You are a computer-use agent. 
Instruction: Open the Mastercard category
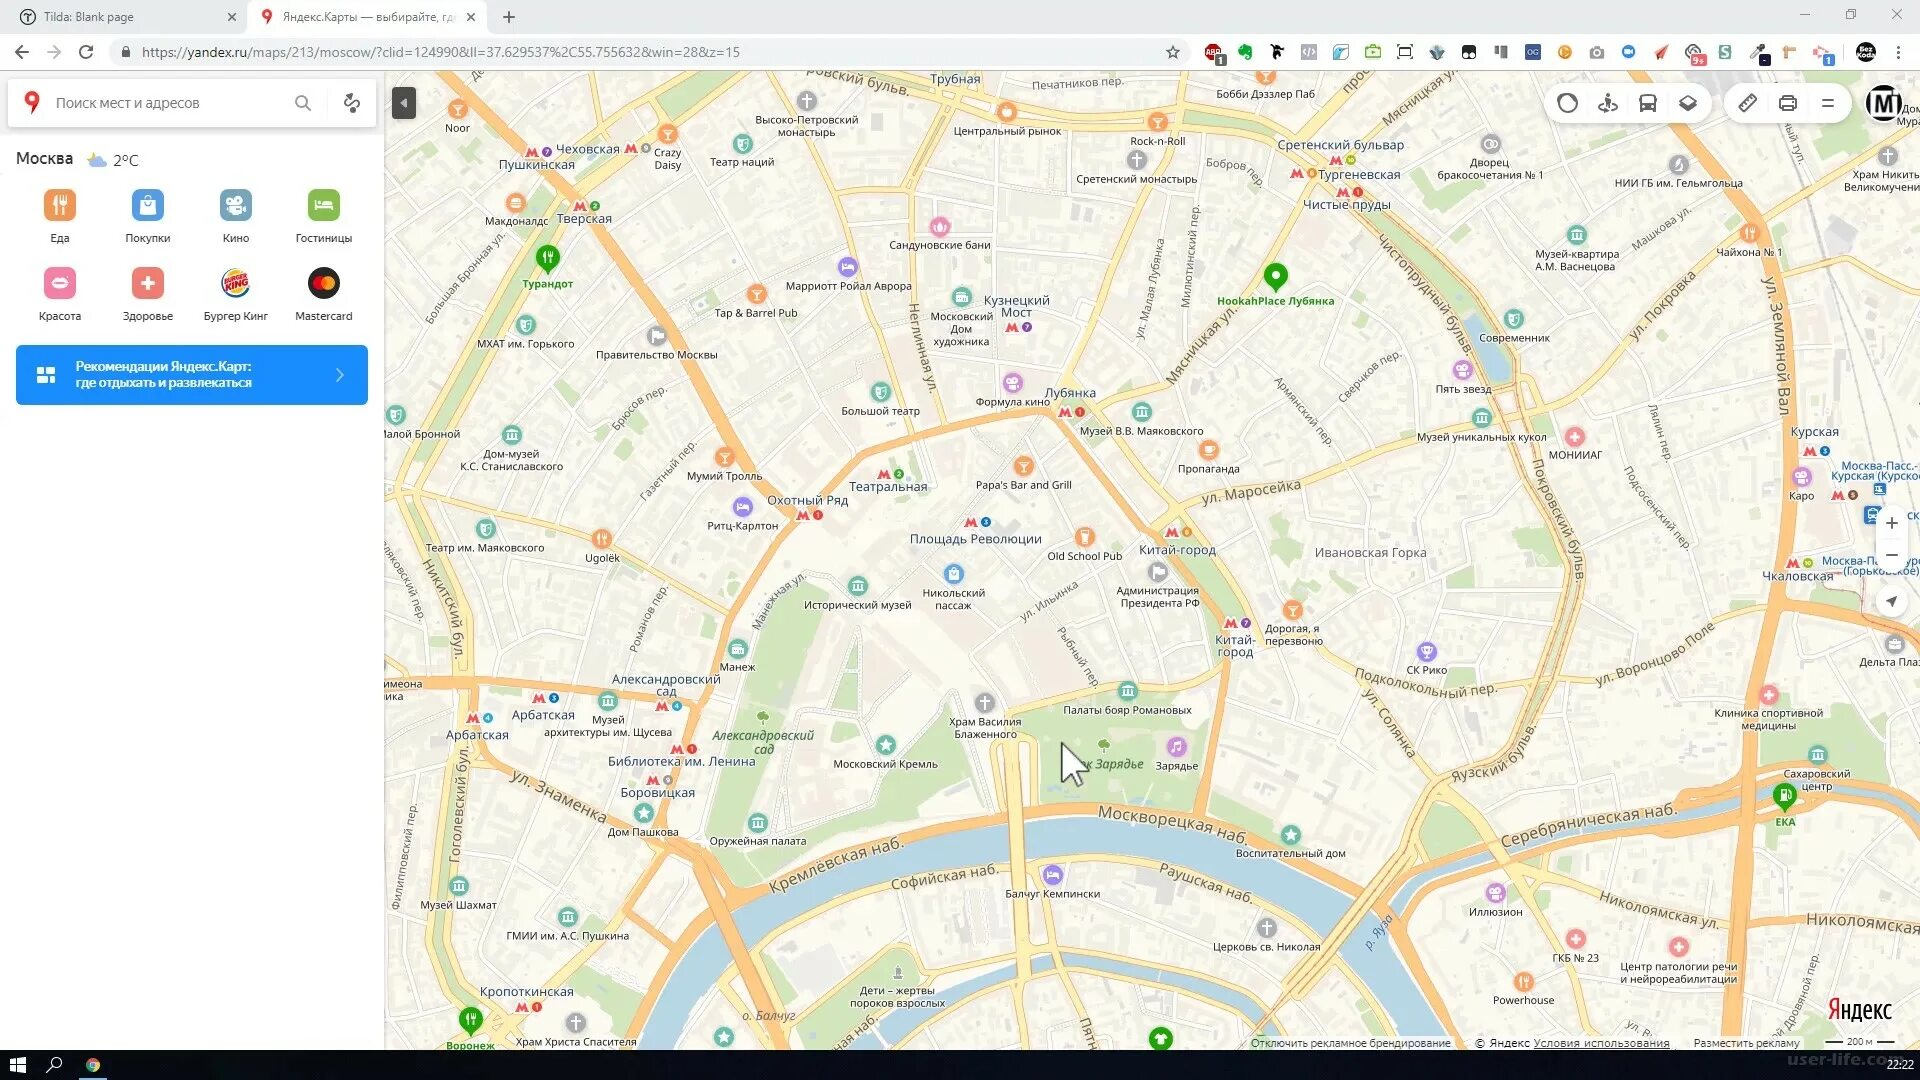click(324, 294)
